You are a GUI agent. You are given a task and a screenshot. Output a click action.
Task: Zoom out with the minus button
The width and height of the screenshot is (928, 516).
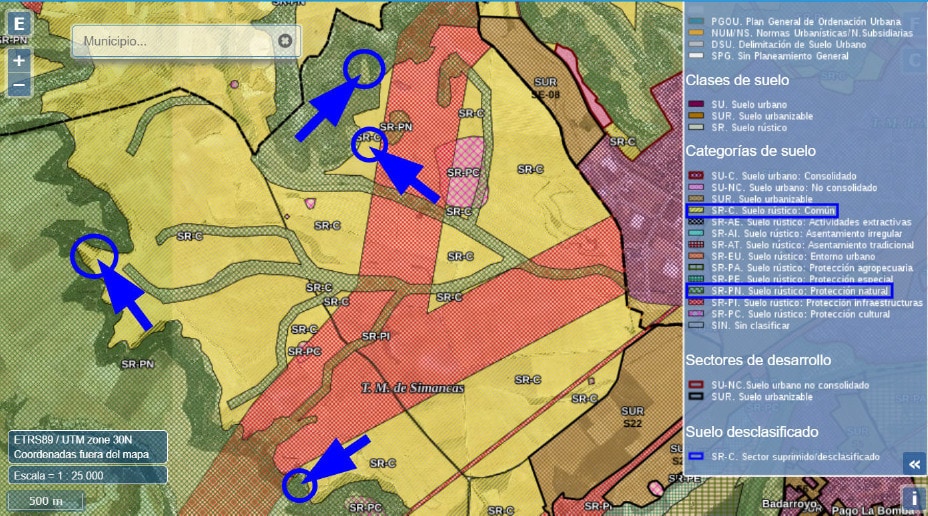tap(19, 86)
